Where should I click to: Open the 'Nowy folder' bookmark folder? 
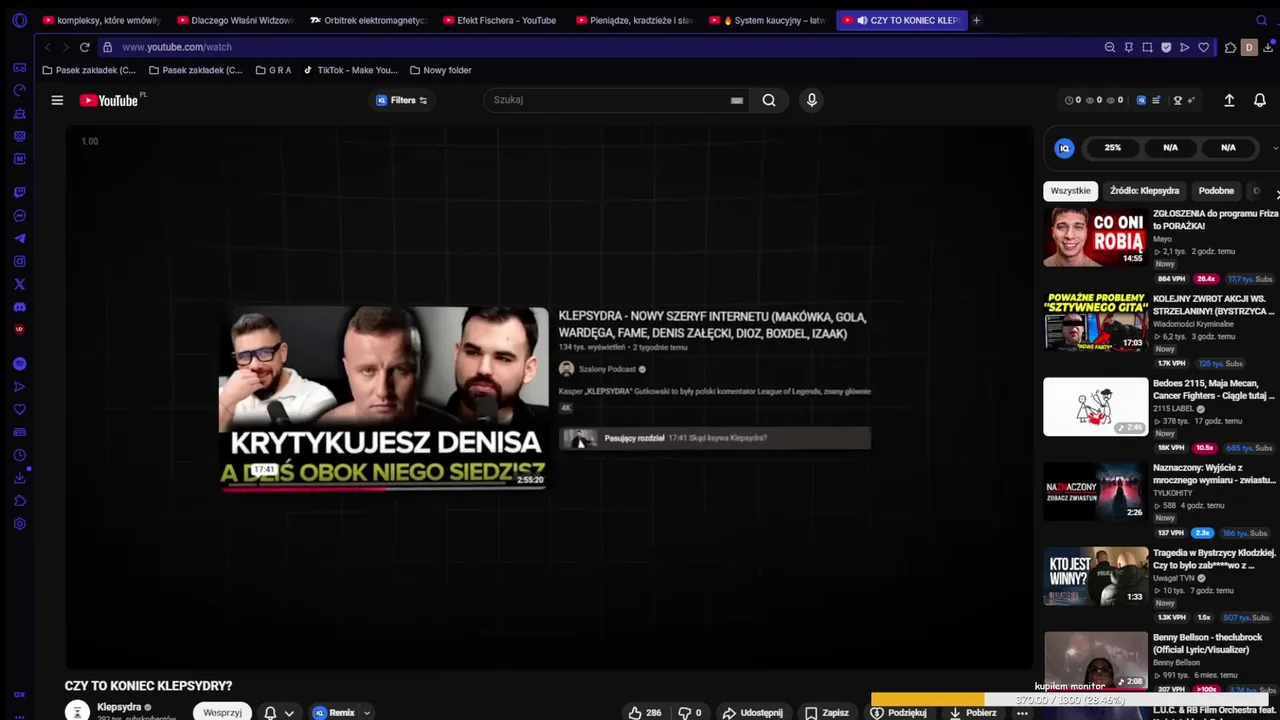coord(440,70)
